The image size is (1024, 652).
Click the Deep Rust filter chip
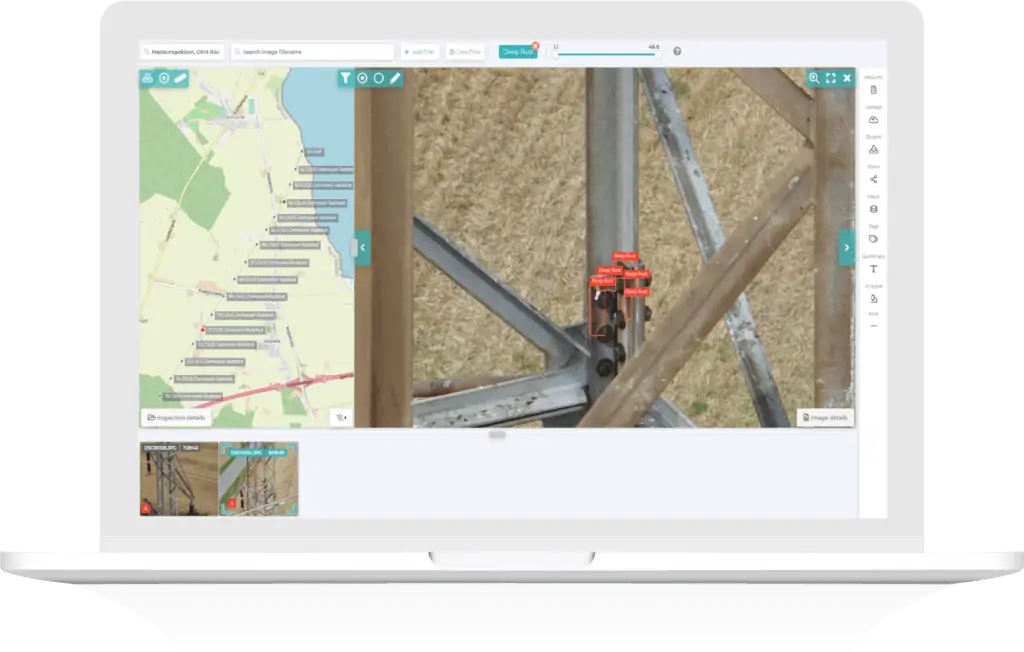point(517,52)
